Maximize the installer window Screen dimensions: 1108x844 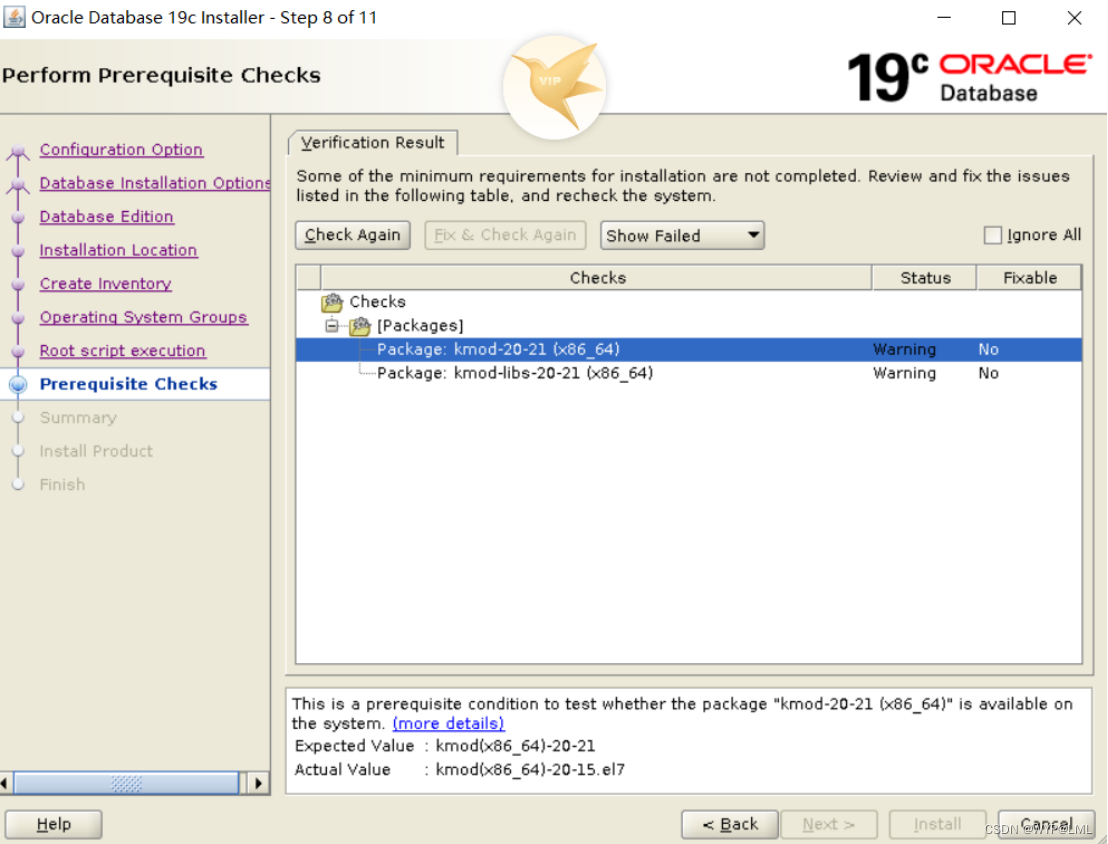point(1009,18)
